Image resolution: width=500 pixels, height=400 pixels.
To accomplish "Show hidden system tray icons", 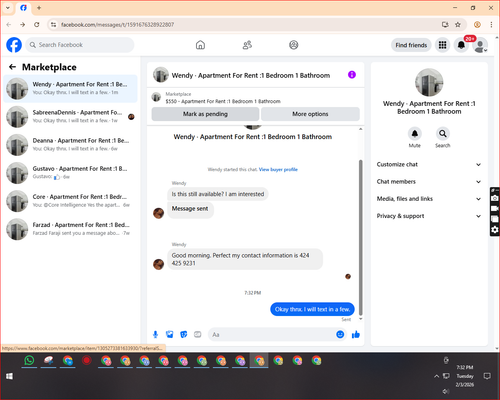I will click(x=436, y=376).
